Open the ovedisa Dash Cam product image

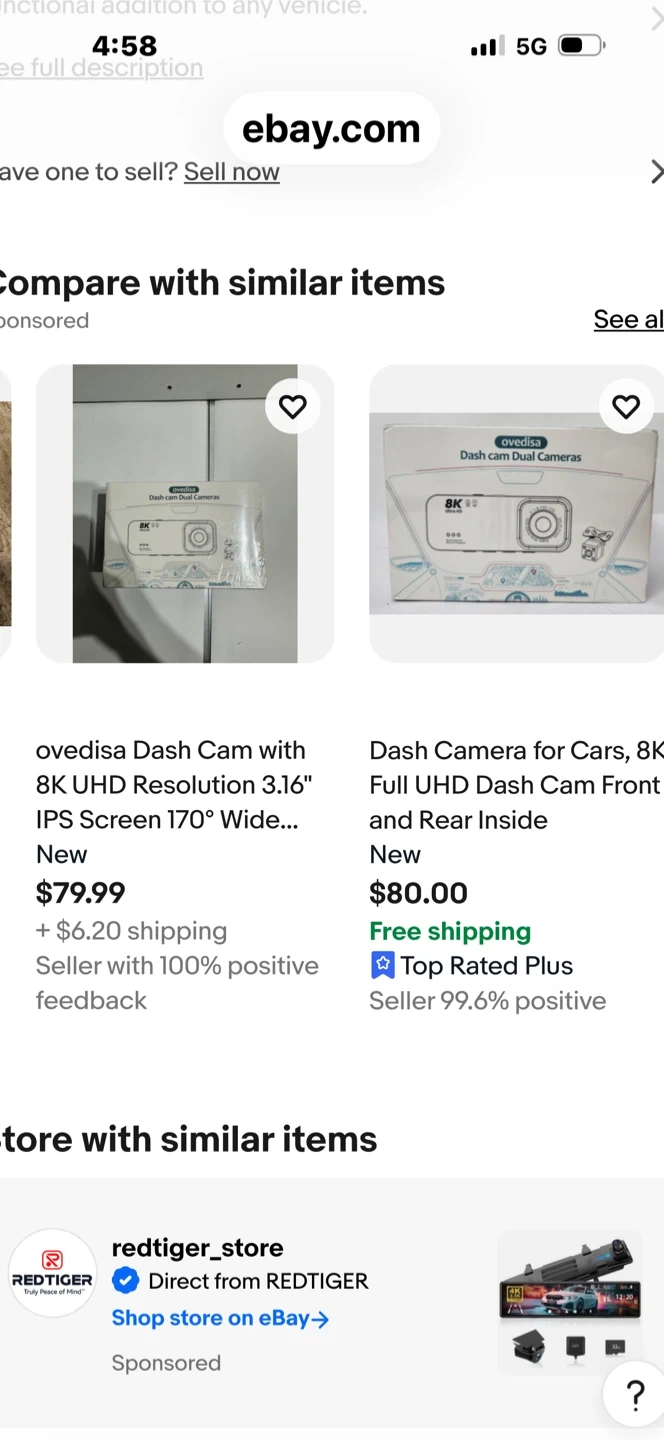coord(185,513)
